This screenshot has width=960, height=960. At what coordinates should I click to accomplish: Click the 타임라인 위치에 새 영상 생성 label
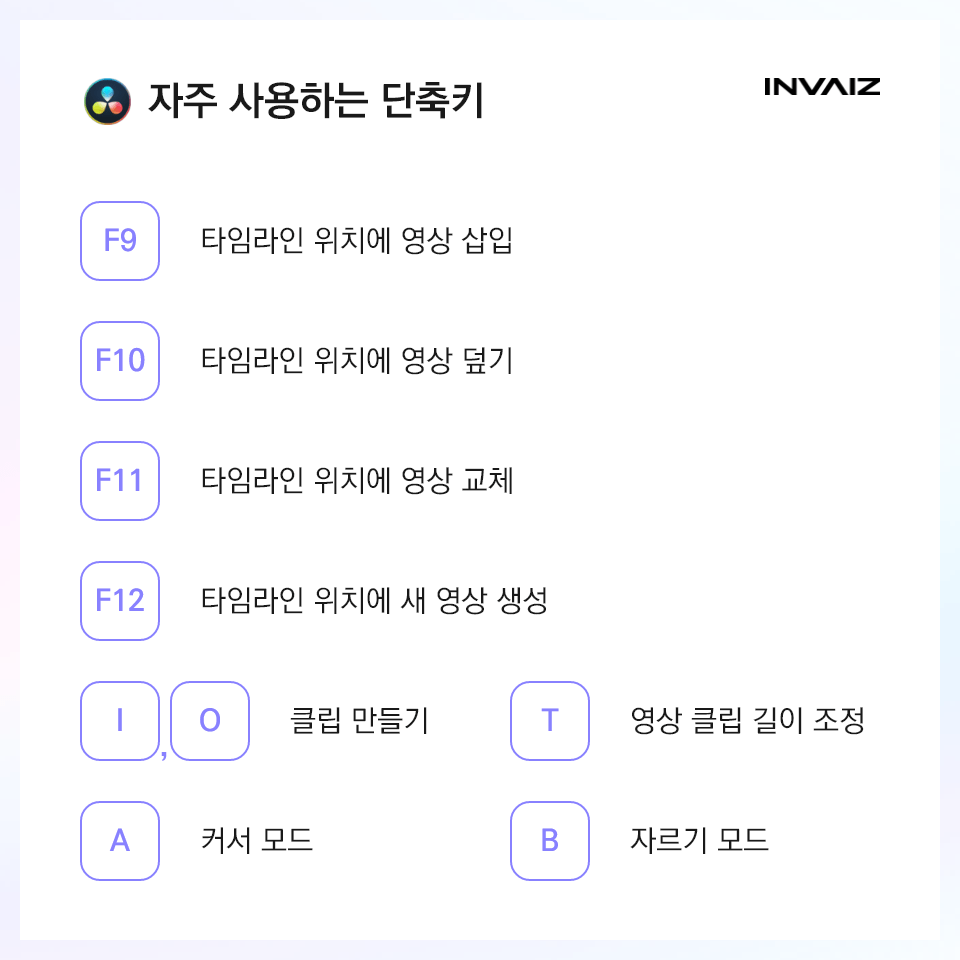[374, 600]
